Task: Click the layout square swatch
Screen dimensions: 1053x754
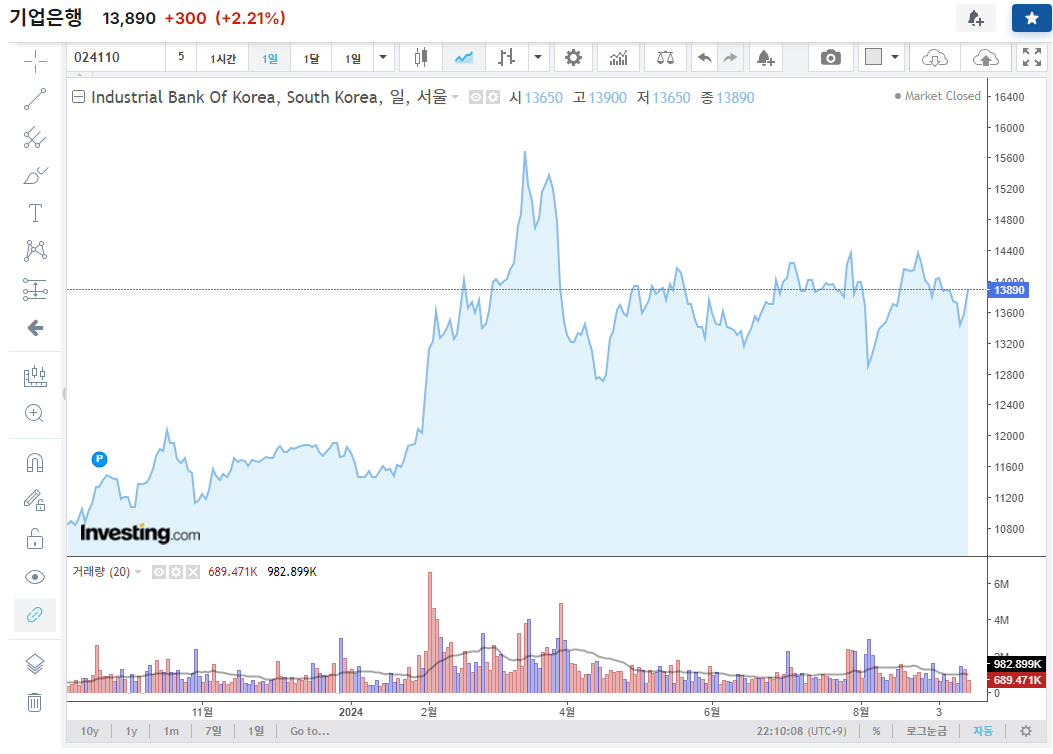Action: coord(873,57)
